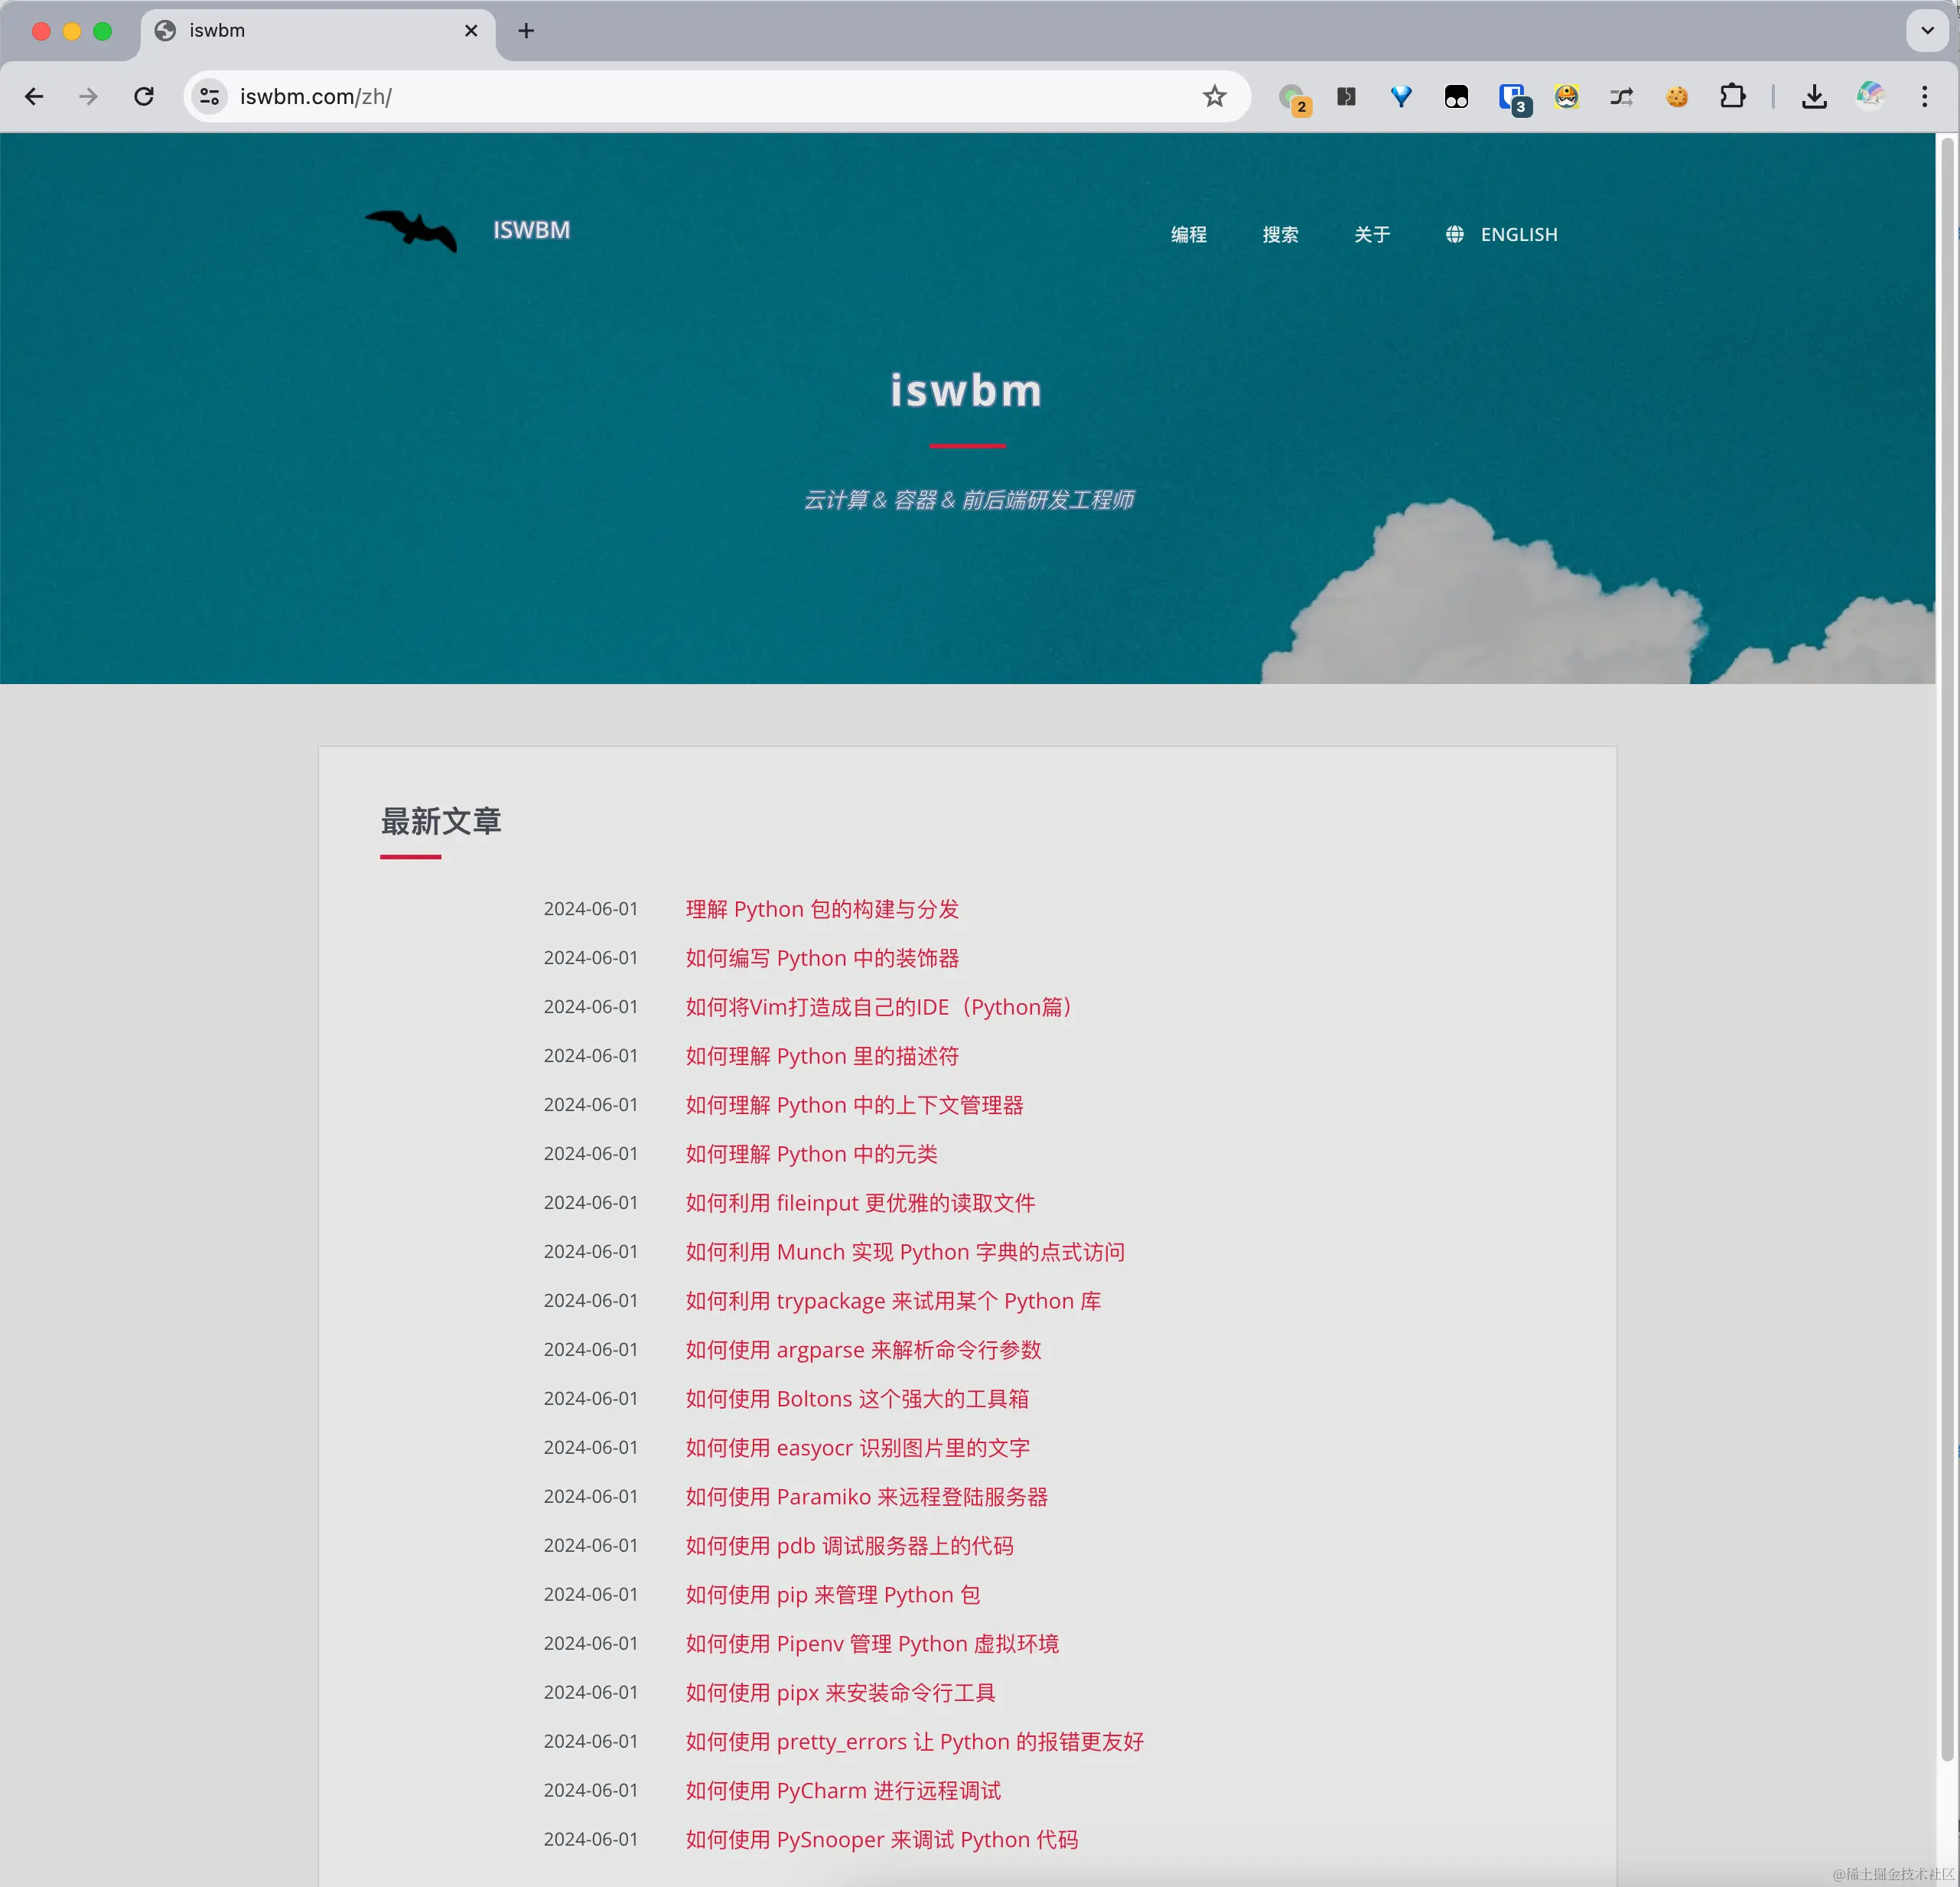Open the 编程 navigation menu item
This screenshot has width=1960, height=1887.
tap(1188, 234)
